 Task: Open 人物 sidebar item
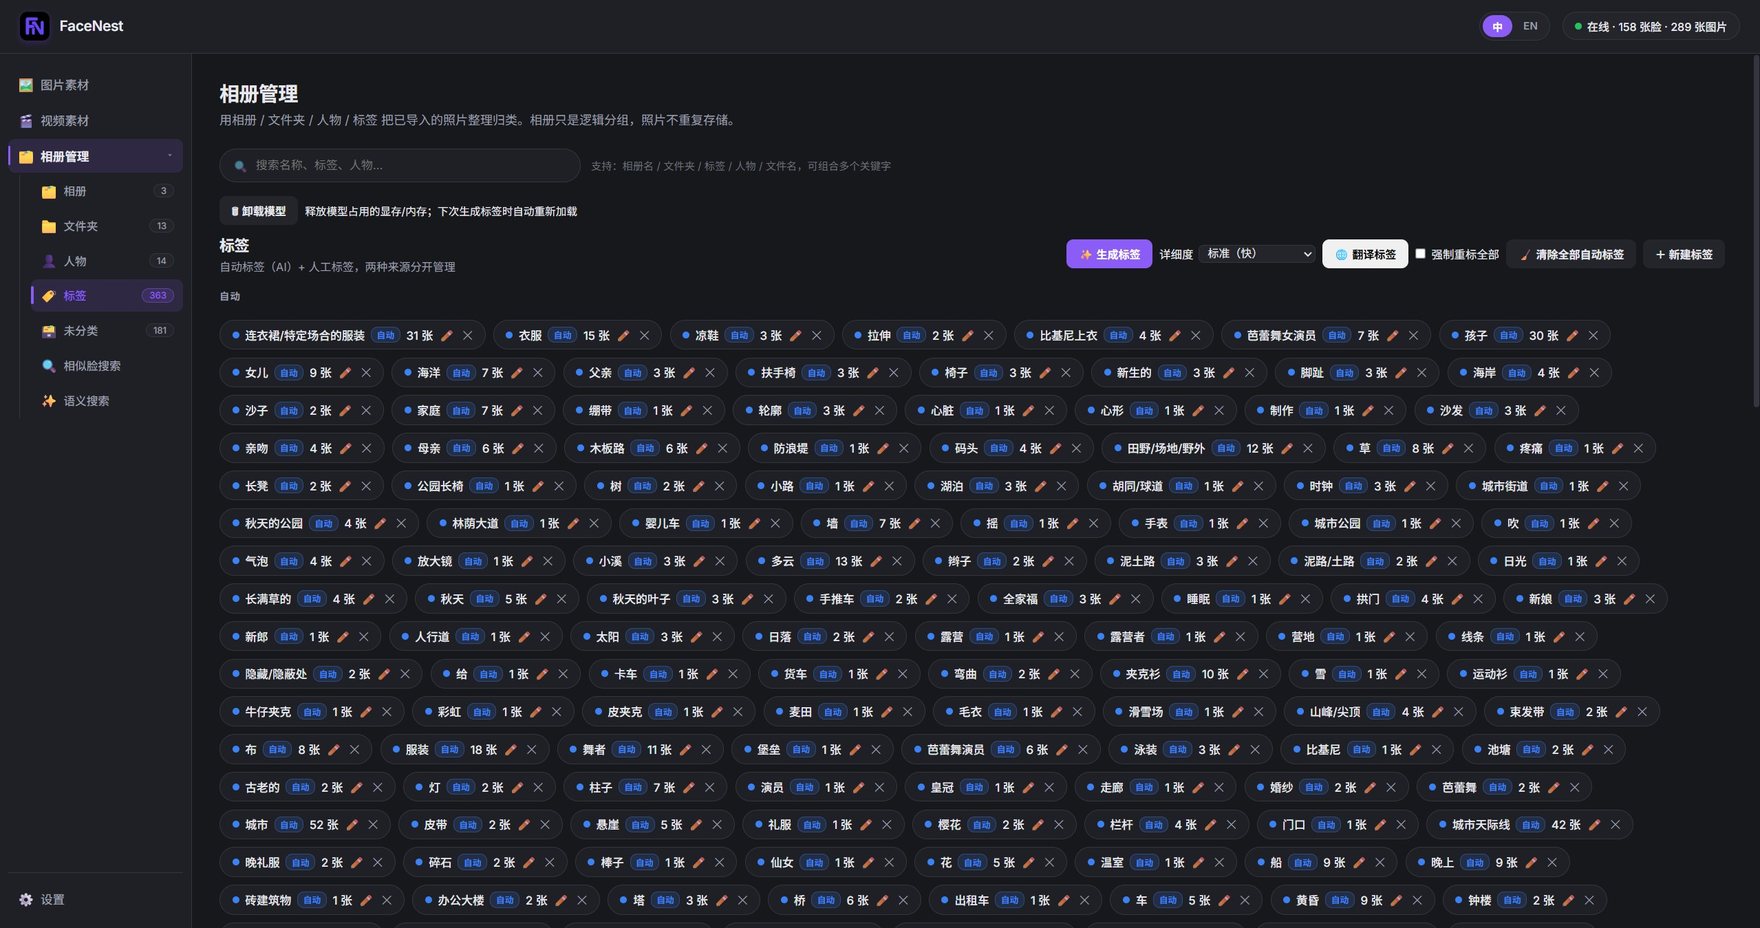coord(107,261)
